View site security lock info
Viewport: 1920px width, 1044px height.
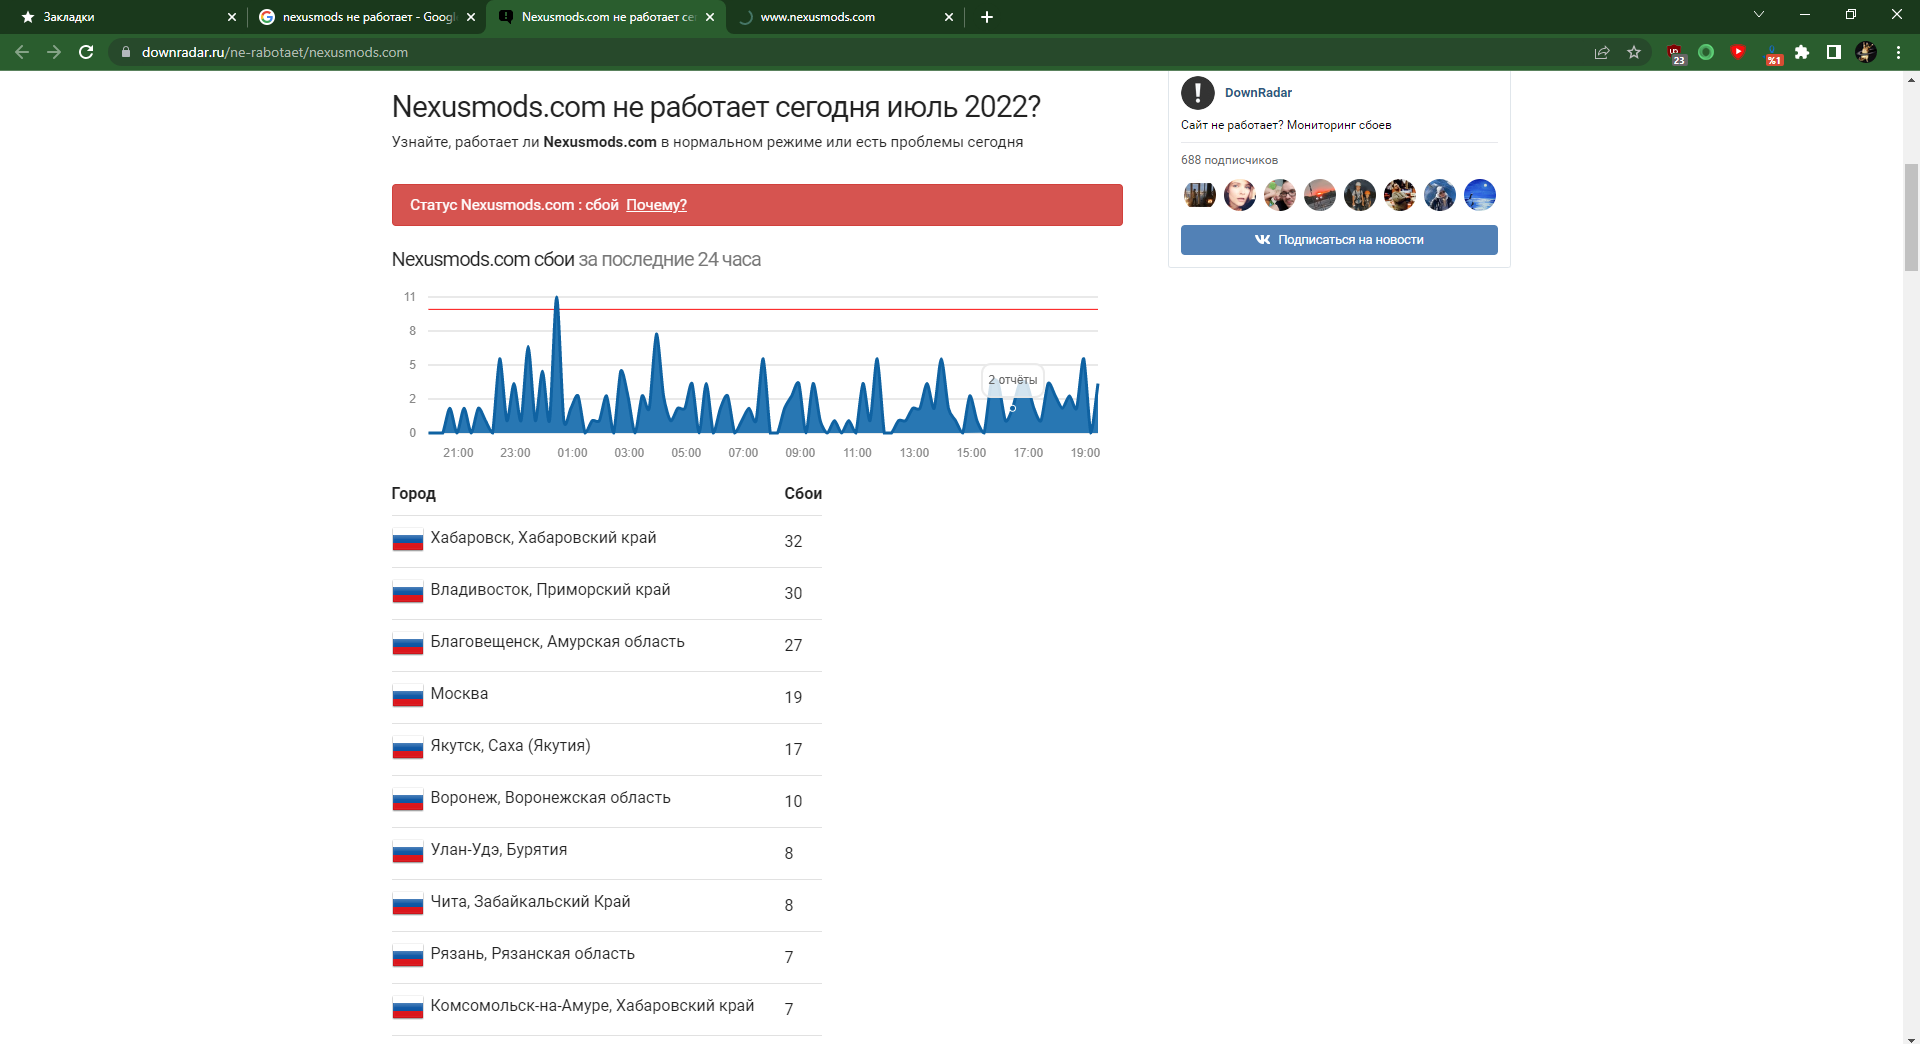pos(126,52)
